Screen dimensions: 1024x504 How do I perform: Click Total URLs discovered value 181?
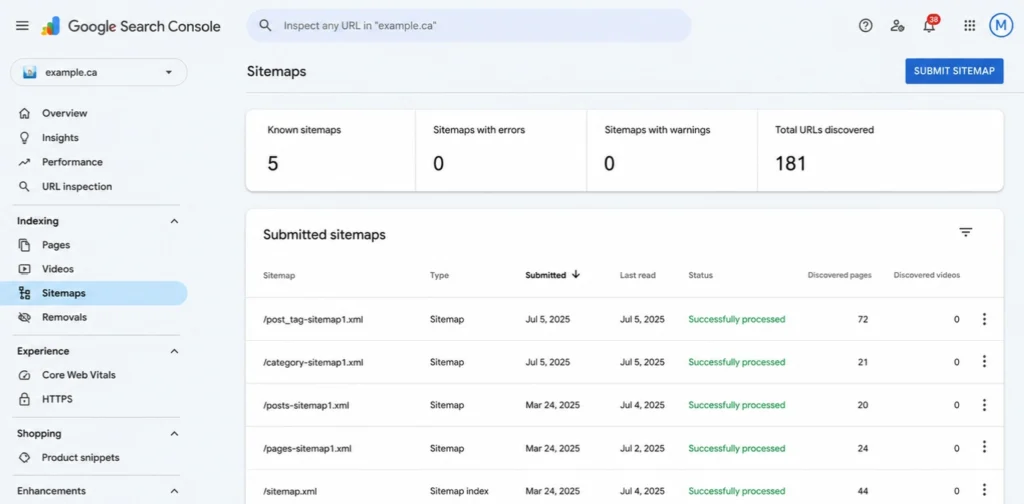[791, 163]
